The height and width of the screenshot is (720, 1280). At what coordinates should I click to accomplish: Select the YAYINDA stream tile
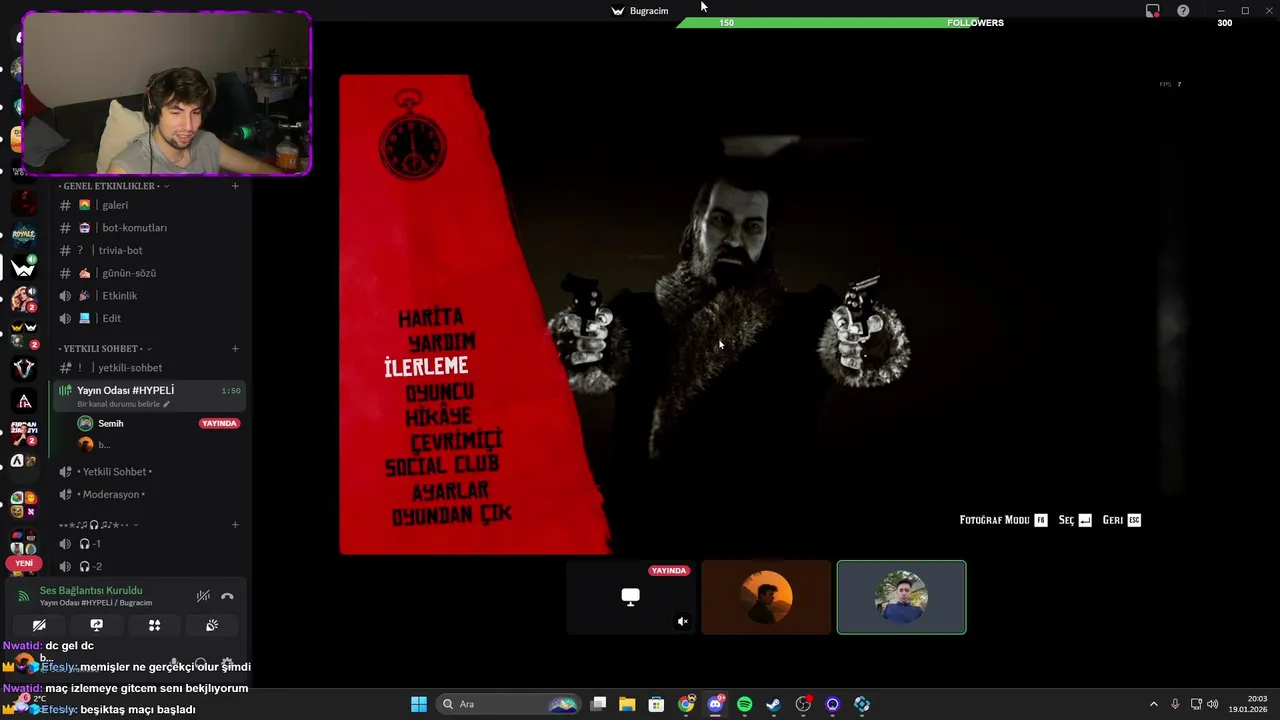tap(630, 597)
